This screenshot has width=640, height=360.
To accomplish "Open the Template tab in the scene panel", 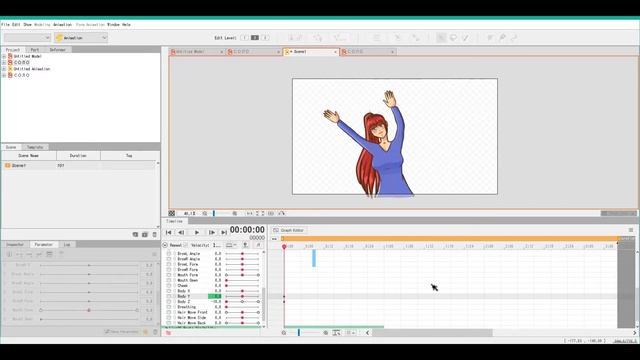I will 35,147.
